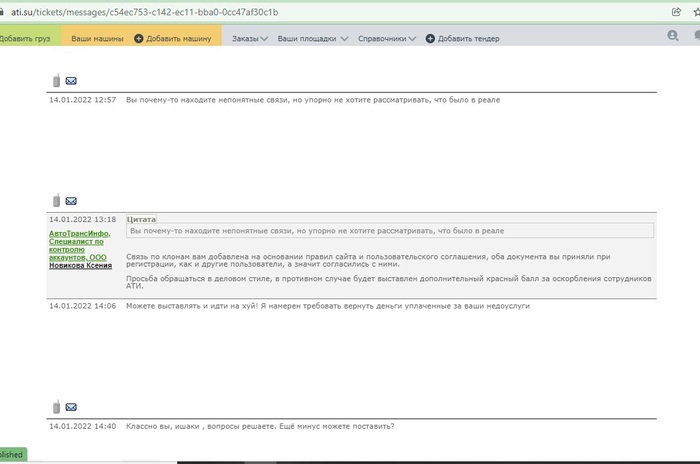Click the phone icon above the 14:40 message
Screen dimensions: 700x464
[56, 407]
